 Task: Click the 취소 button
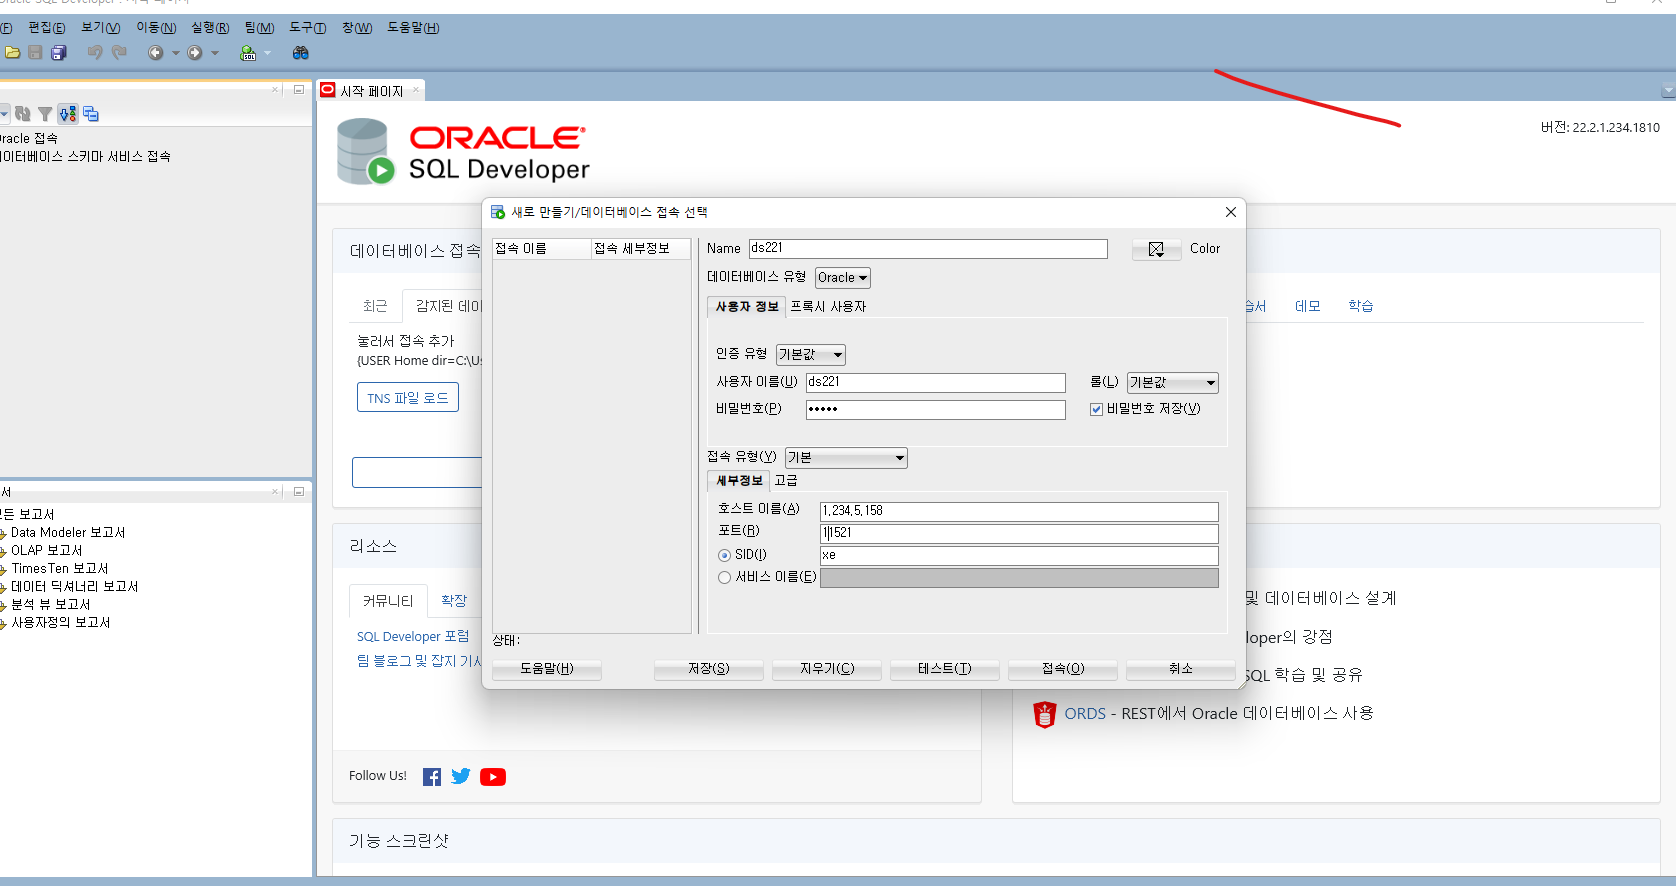(x=1181, y=669)
